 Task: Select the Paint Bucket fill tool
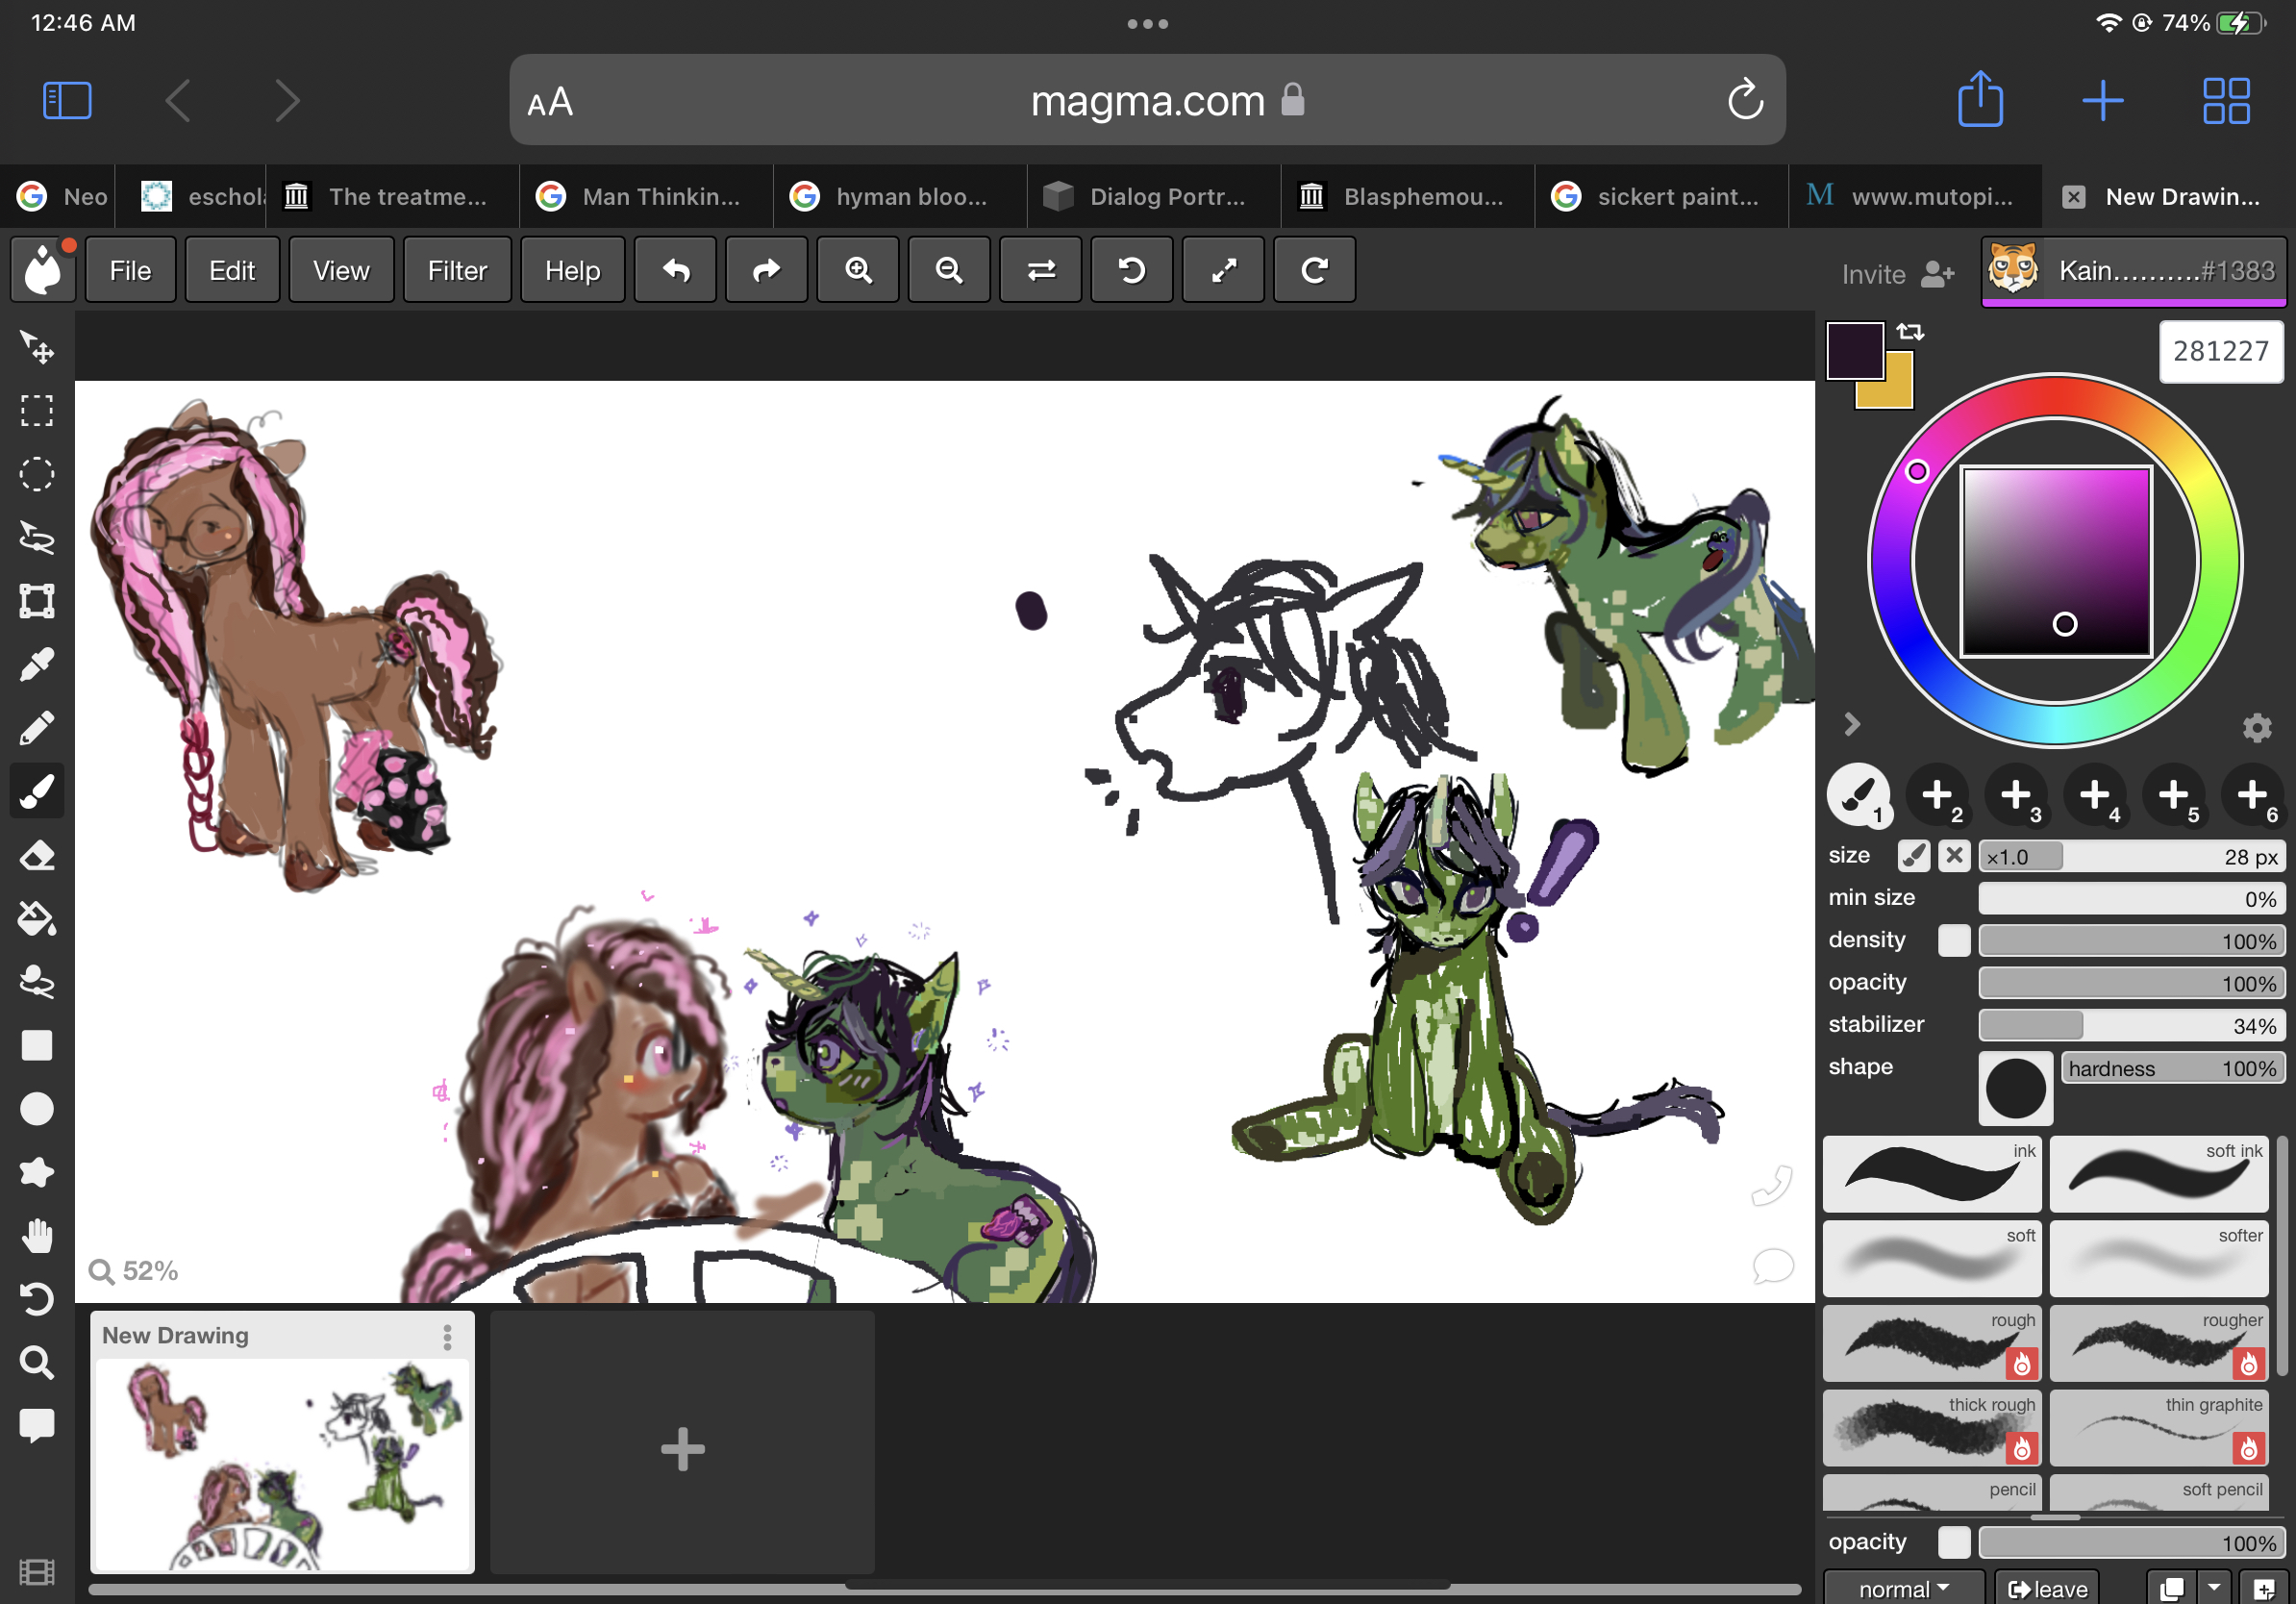[37, 918]
